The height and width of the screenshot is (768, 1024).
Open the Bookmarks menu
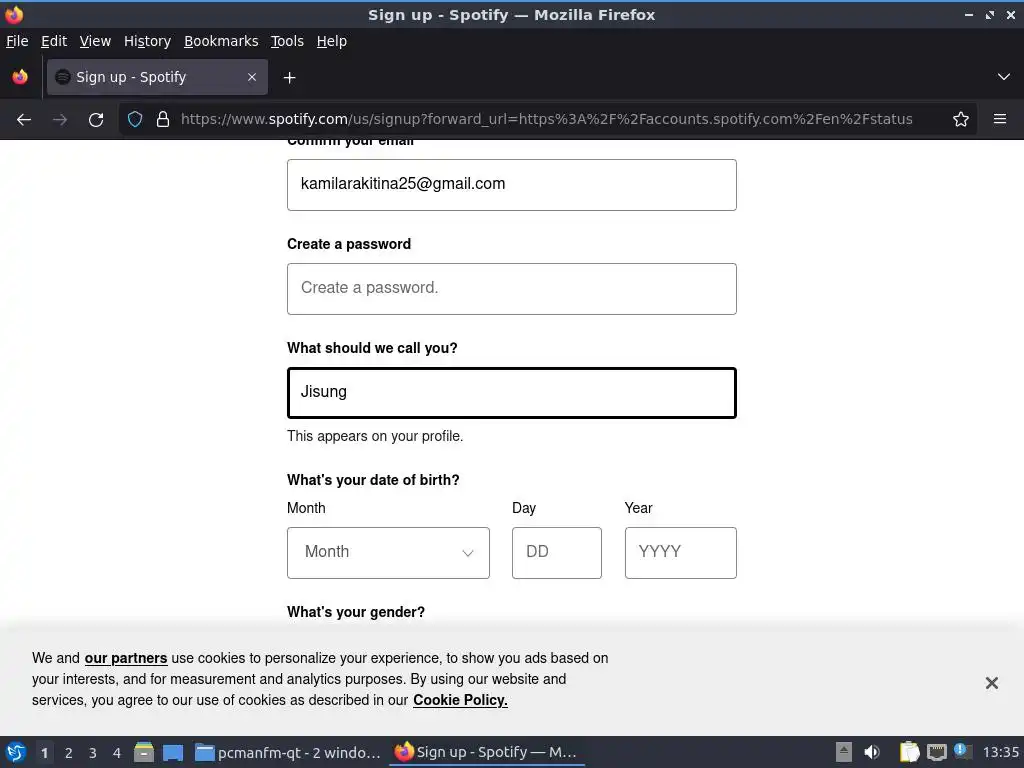click(221, 41)
